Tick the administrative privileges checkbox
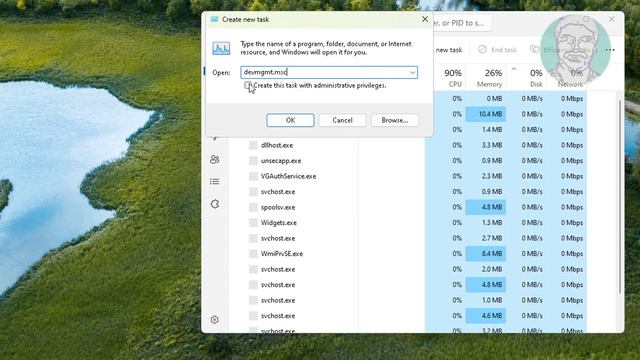The image size is (640, 360). (247, 85)
